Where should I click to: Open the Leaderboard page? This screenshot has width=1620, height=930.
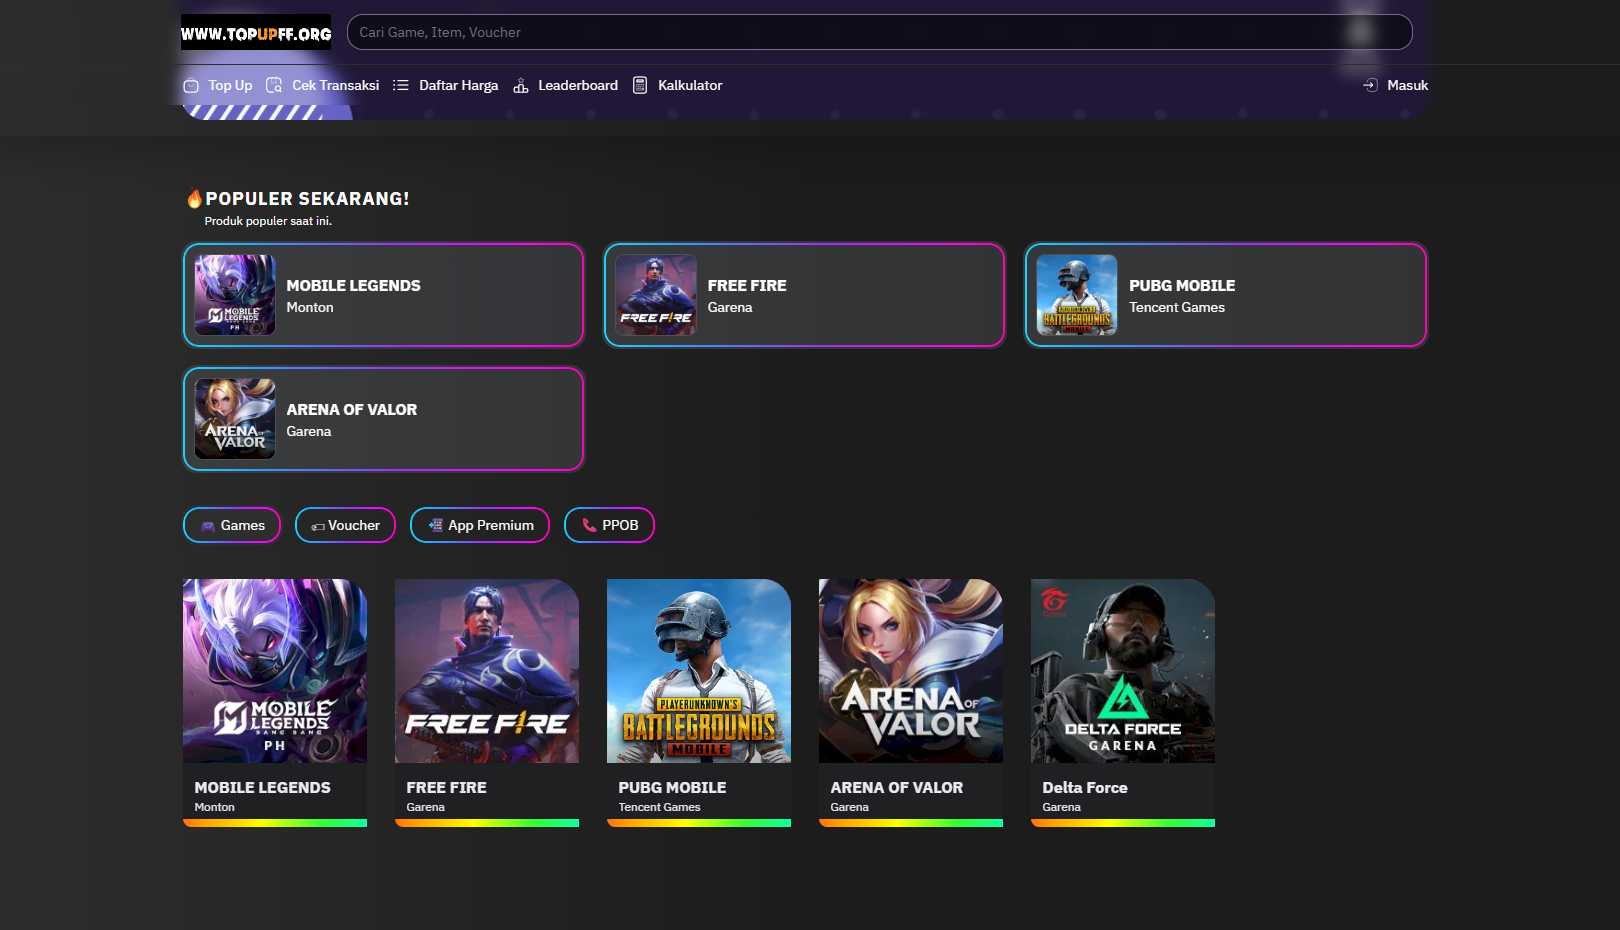tap(578, 86)
